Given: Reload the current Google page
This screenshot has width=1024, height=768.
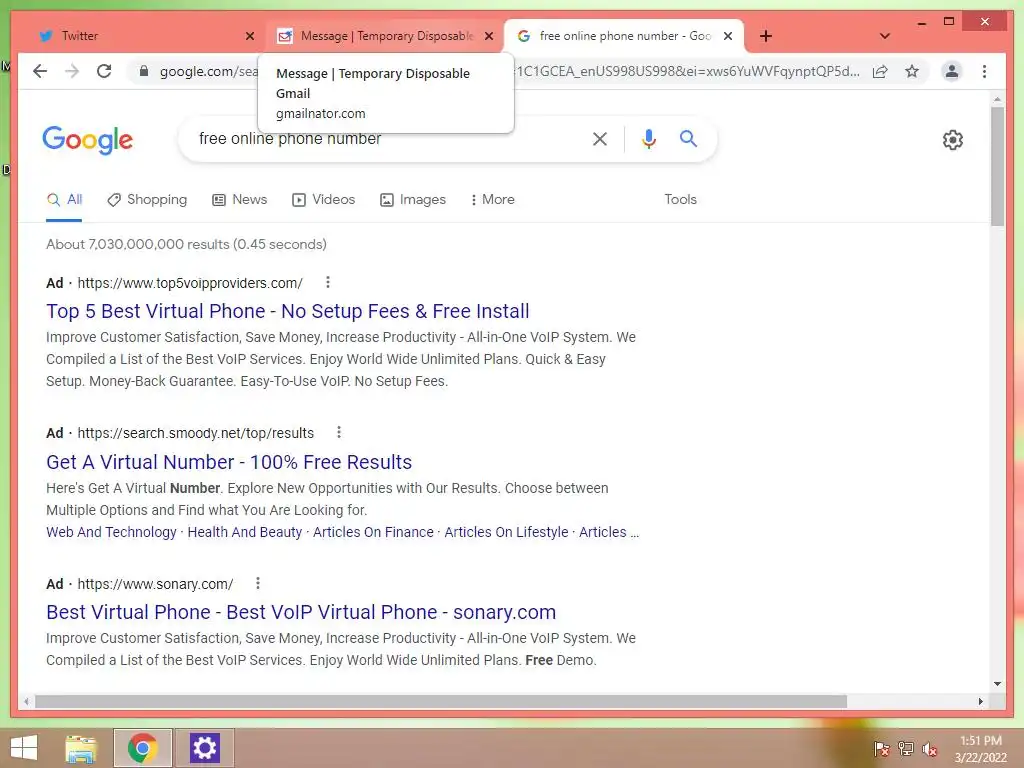Looking at the screenshot, I should point(104,71).
